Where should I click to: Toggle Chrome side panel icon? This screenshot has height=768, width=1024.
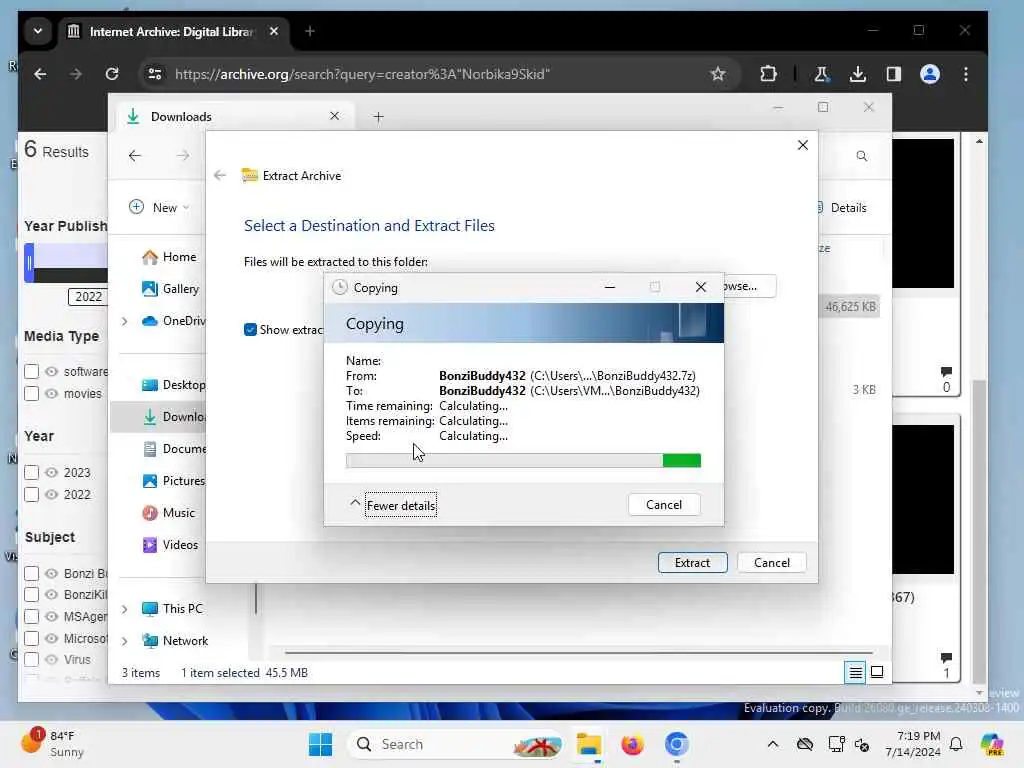pos(893,74)
